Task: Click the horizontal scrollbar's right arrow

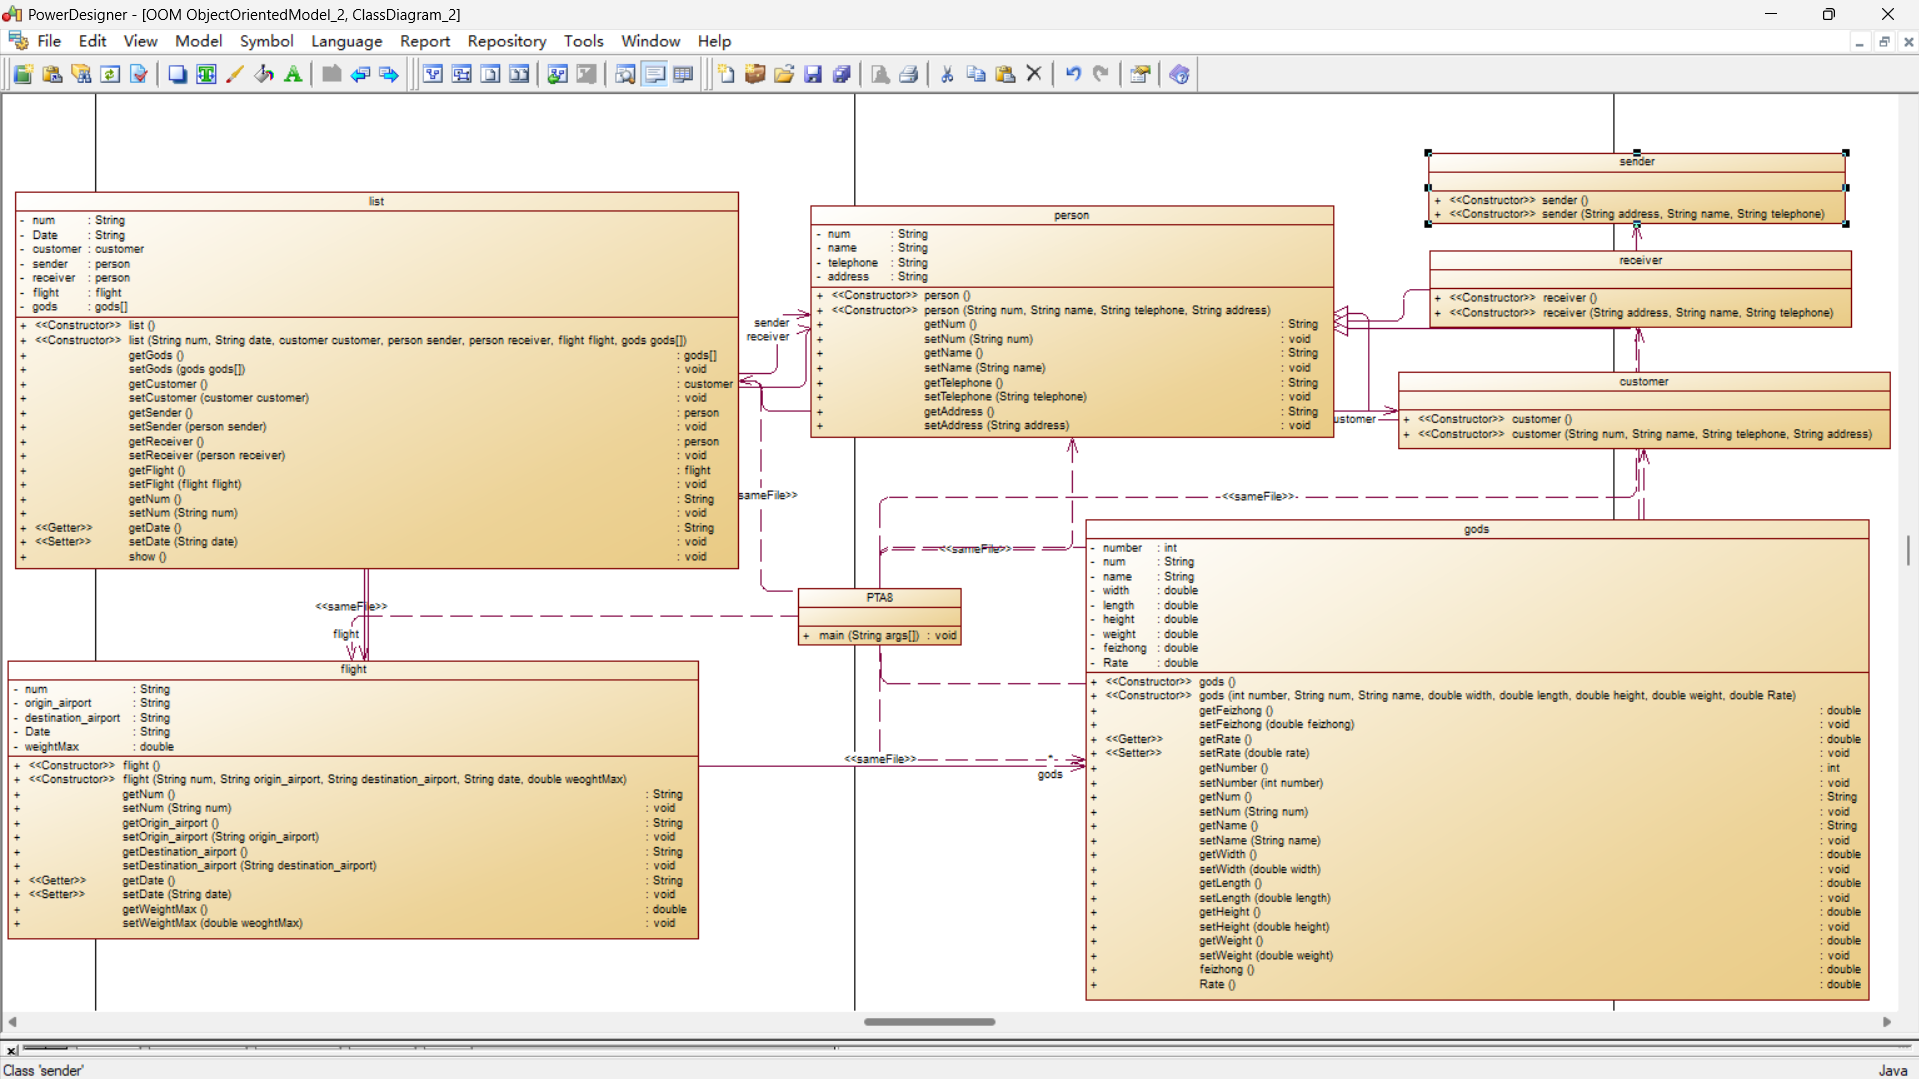Action: (1886, 1022)
